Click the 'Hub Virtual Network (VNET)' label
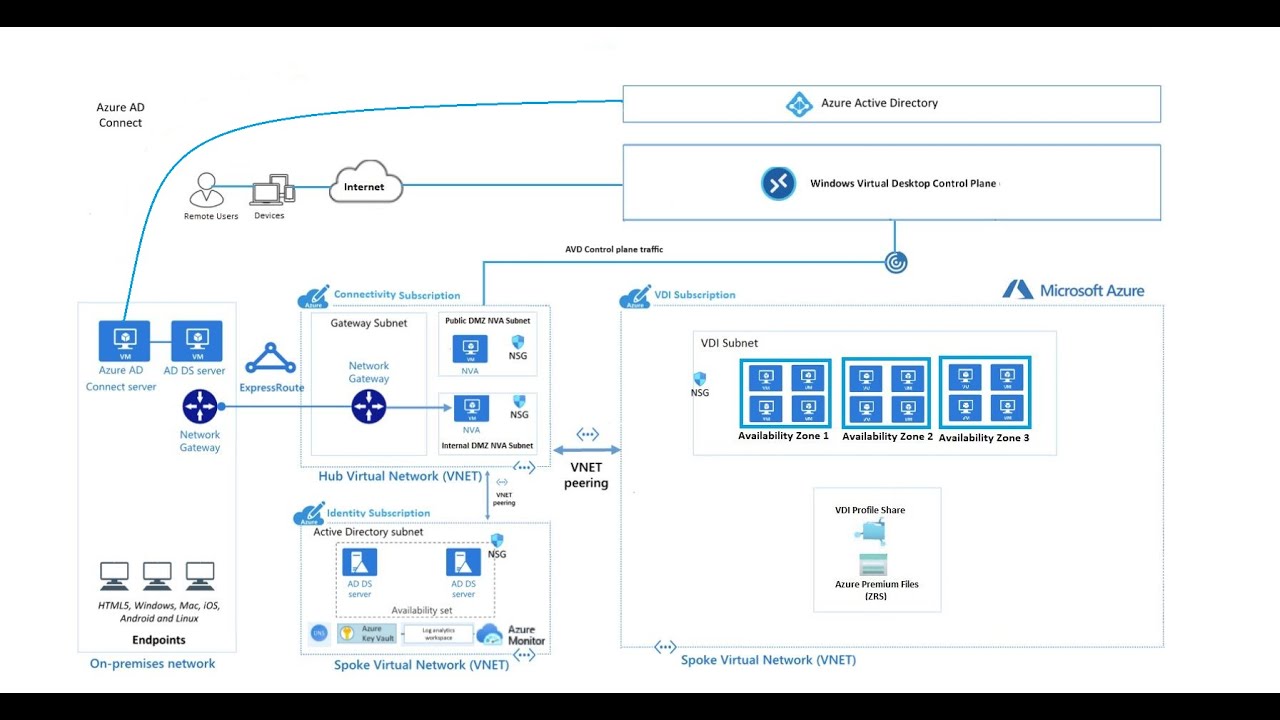Viewport: 1280px width, 720px height. (x=399, y=476)
